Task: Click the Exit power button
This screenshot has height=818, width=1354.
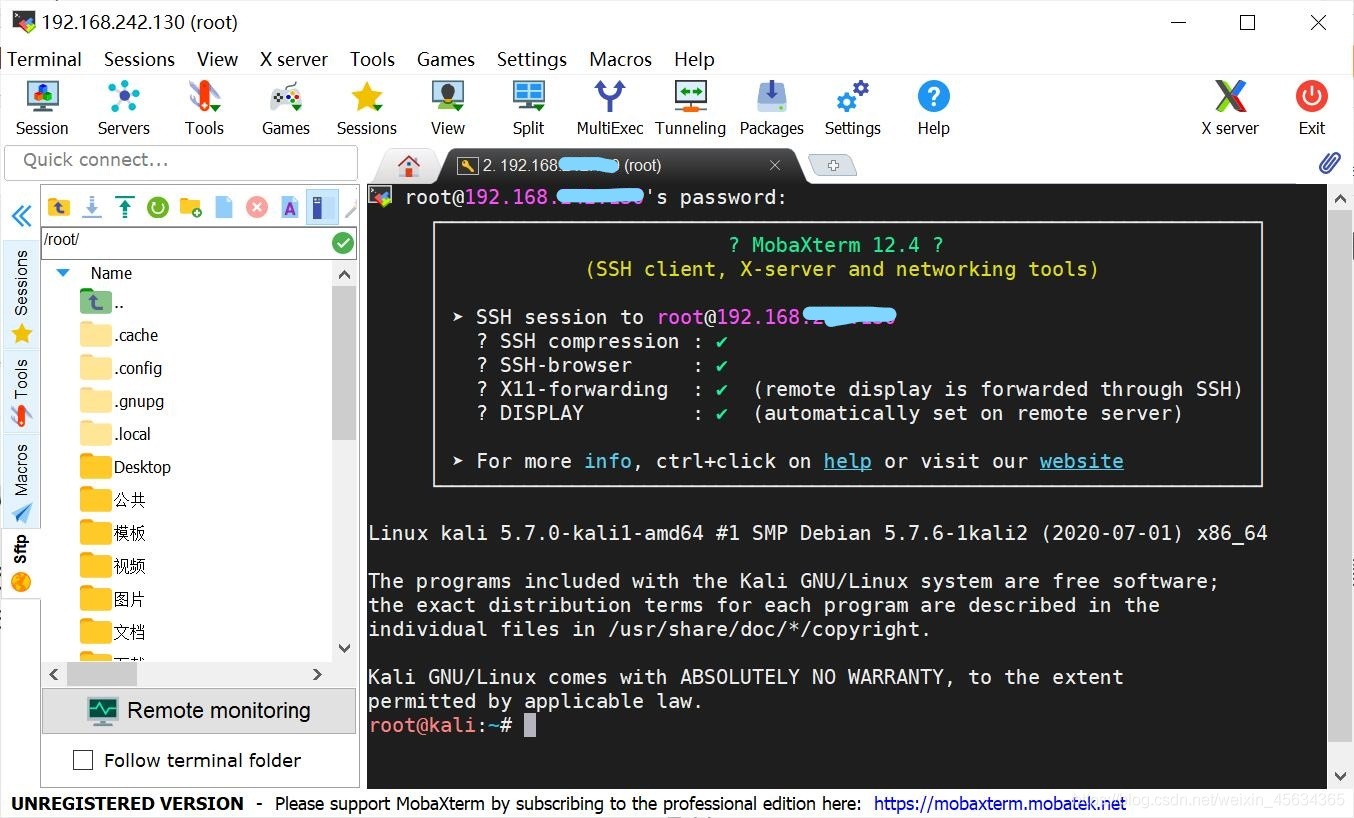Action: [1311, 108]
